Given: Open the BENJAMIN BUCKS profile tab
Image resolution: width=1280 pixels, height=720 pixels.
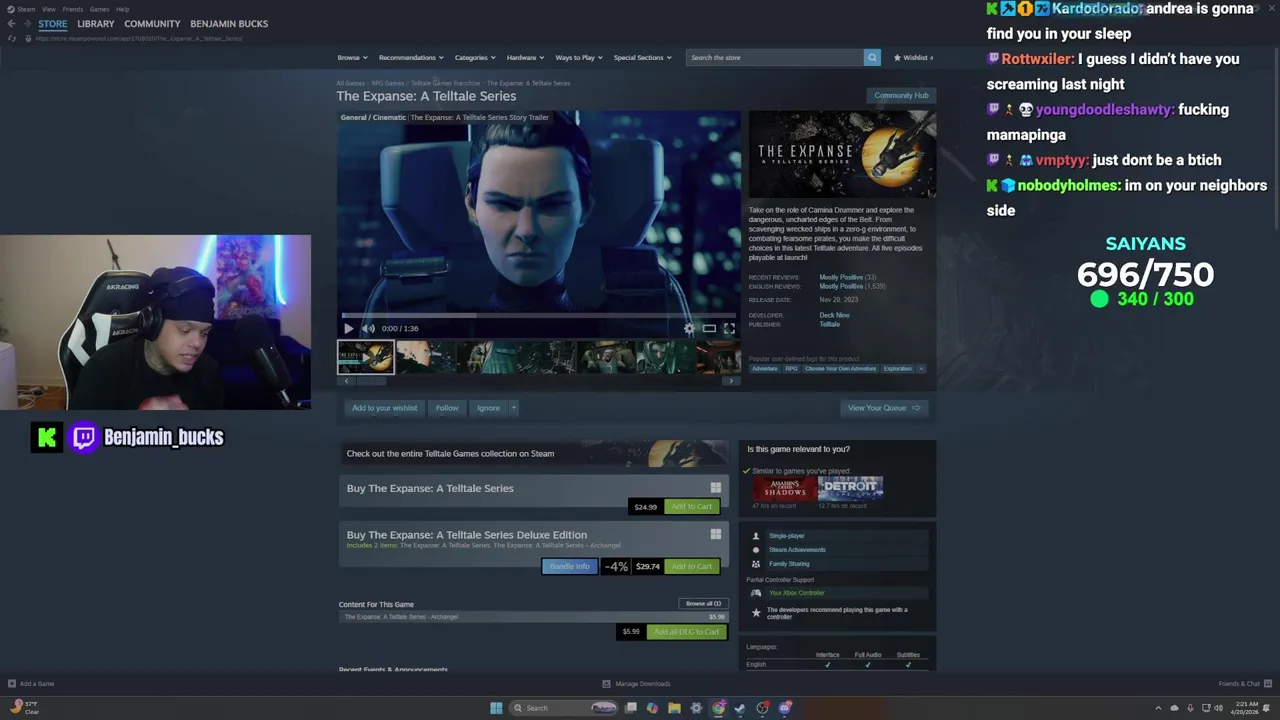Looking at the screenshot, I should (x=229, y=24).
